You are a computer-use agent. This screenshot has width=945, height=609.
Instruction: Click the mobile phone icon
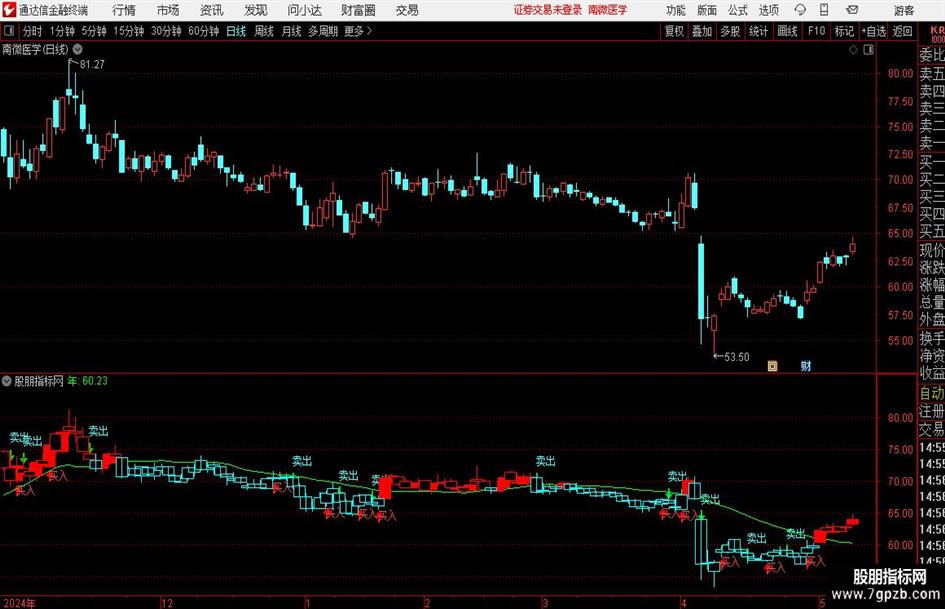pos(824,10)
